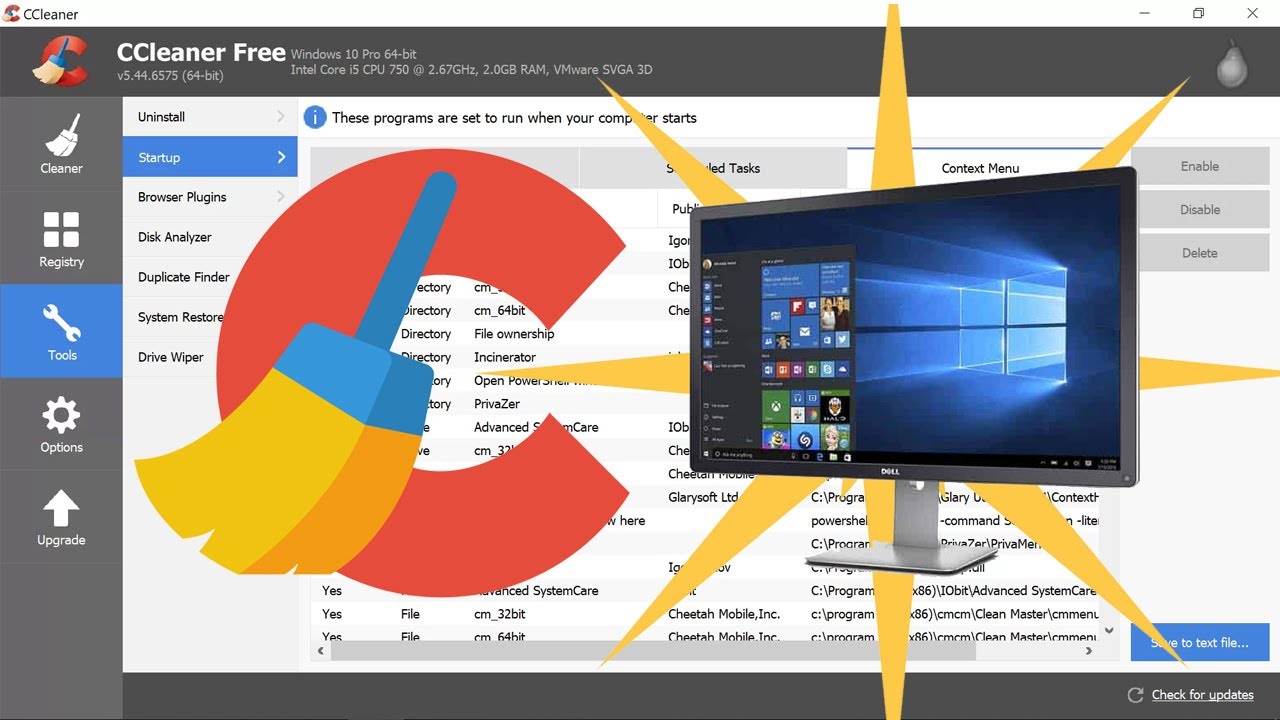Switch to the Context Menu tab

pyautogui.click(x=980, y=168)
